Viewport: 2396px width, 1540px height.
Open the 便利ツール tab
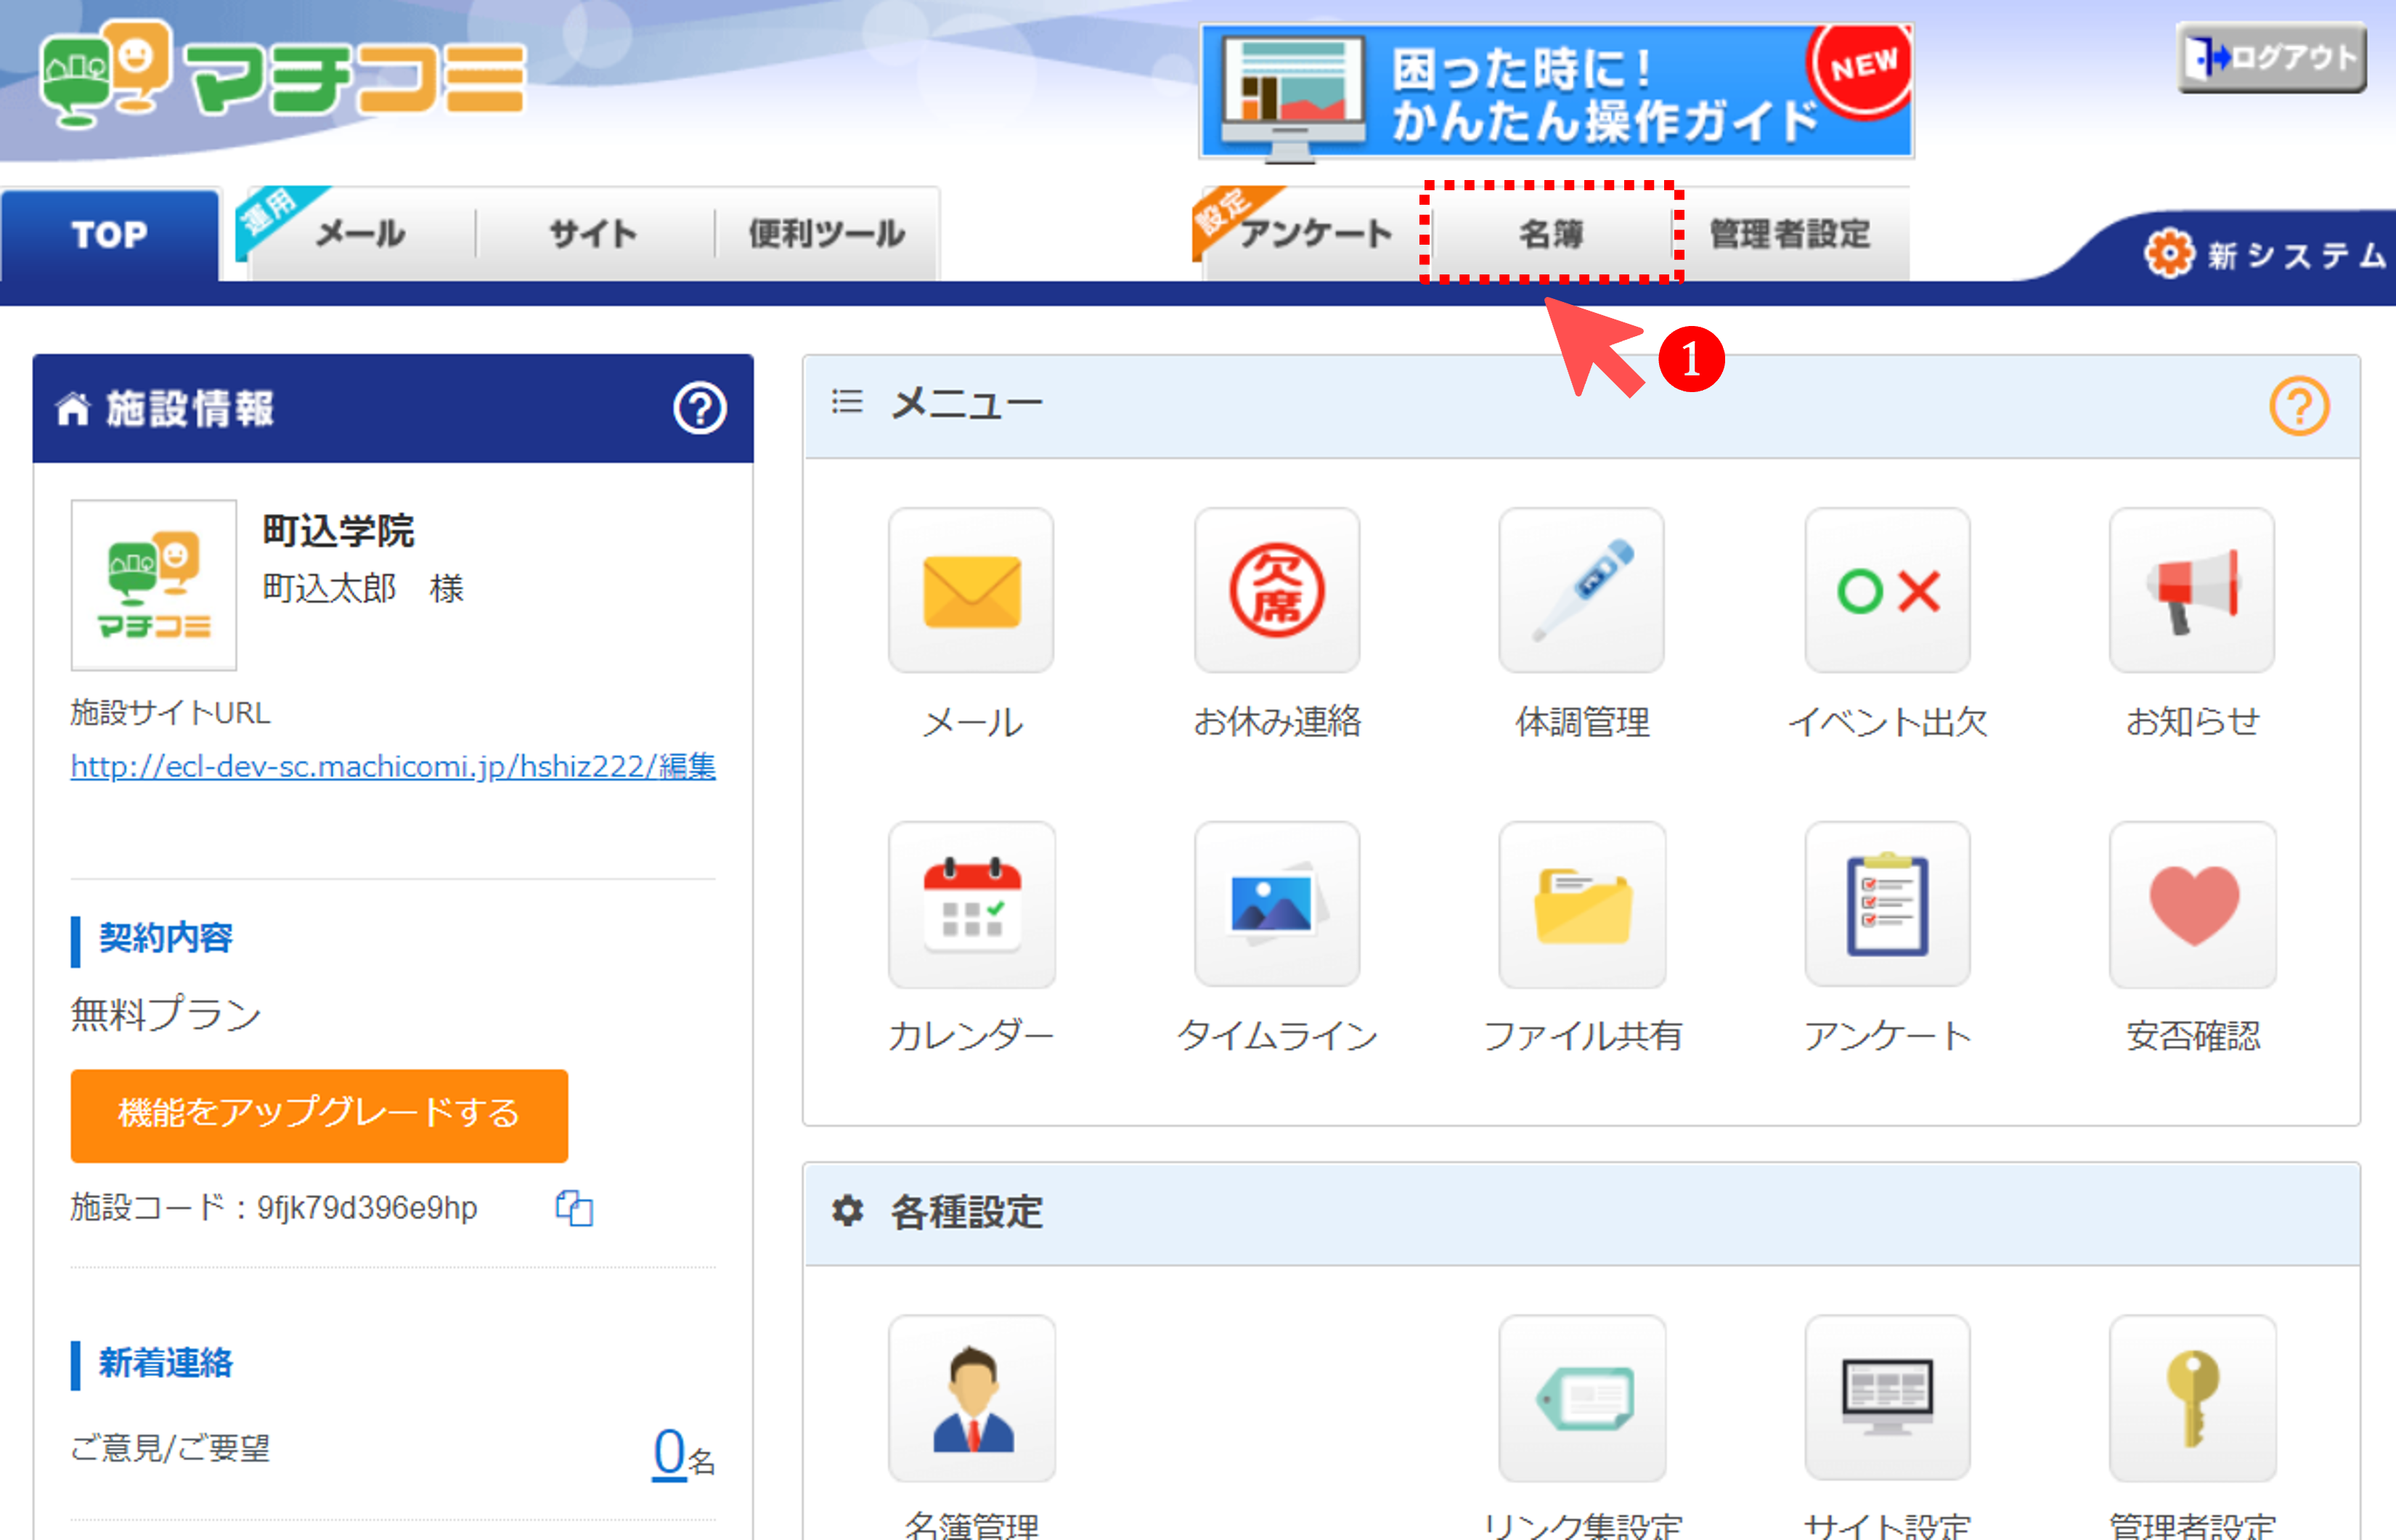827,234
